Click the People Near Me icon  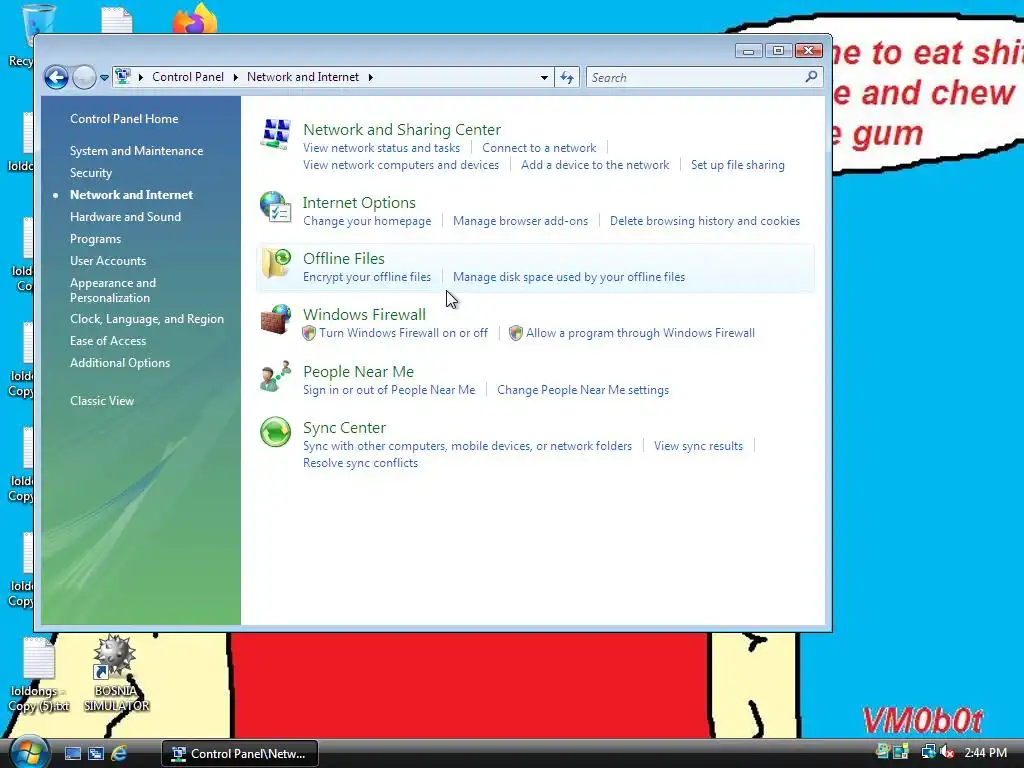click(276, 376)
